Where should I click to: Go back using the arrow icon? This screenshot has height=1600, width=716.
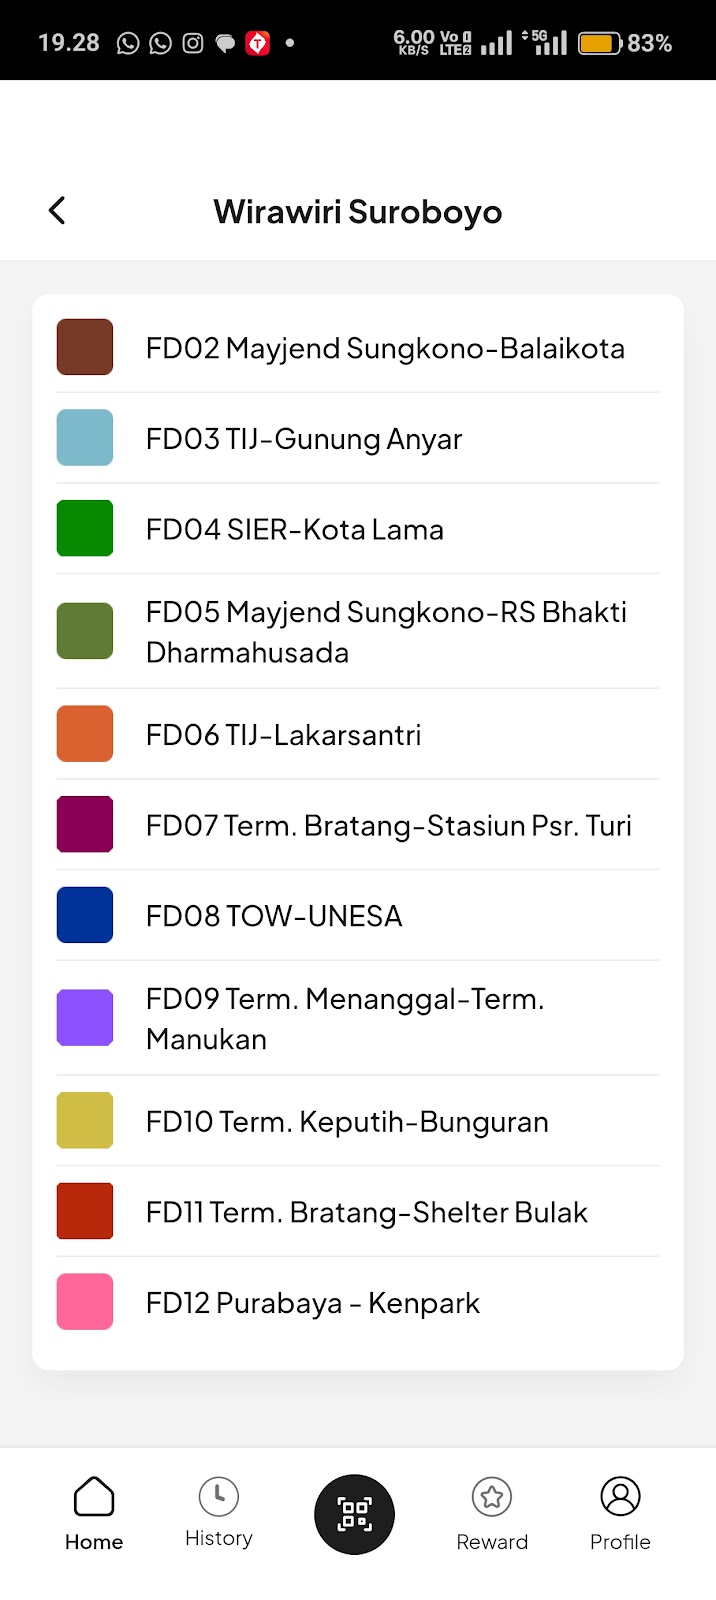tap(57, 210)
